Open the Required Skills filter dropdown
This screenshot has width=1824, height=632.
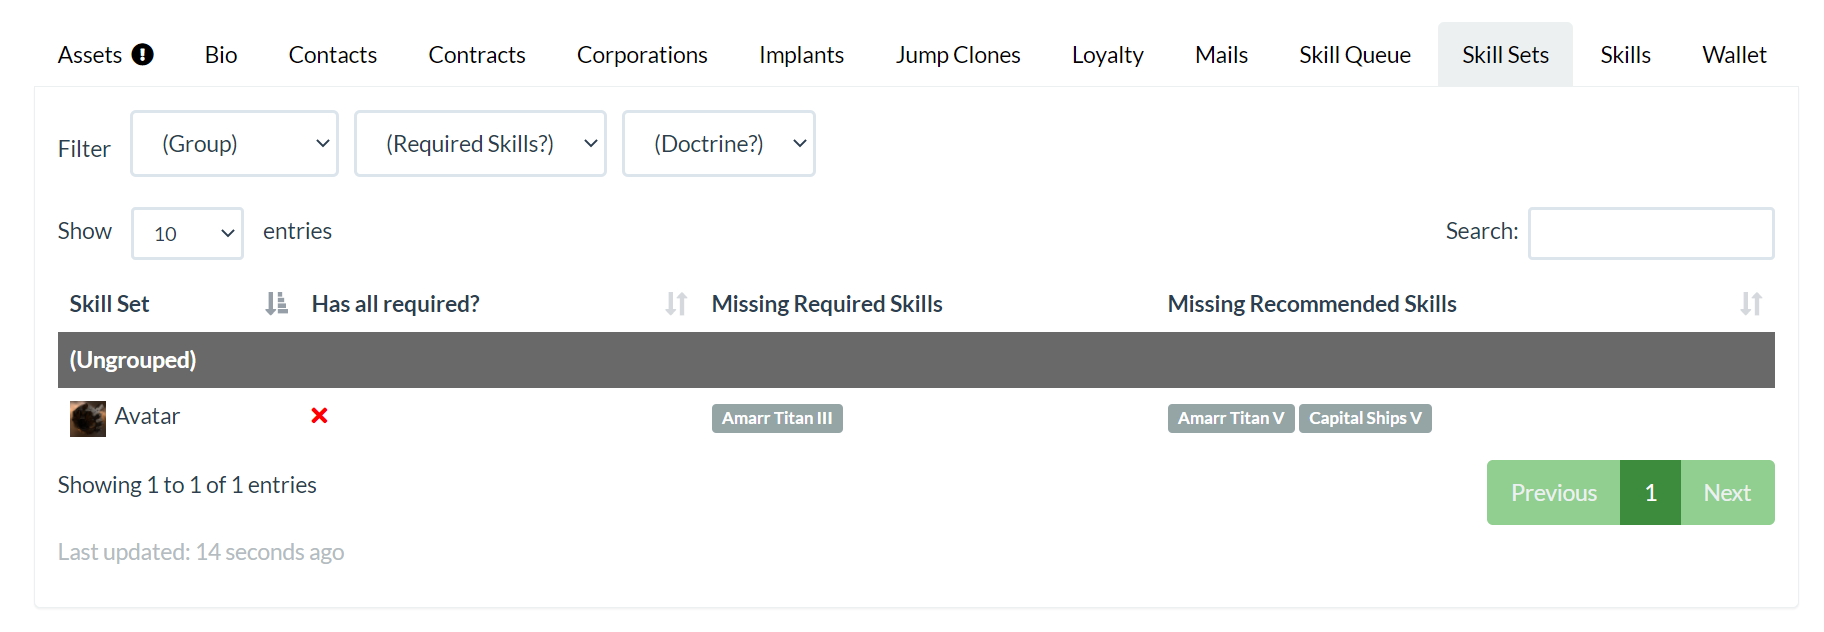tap(480, 143)
